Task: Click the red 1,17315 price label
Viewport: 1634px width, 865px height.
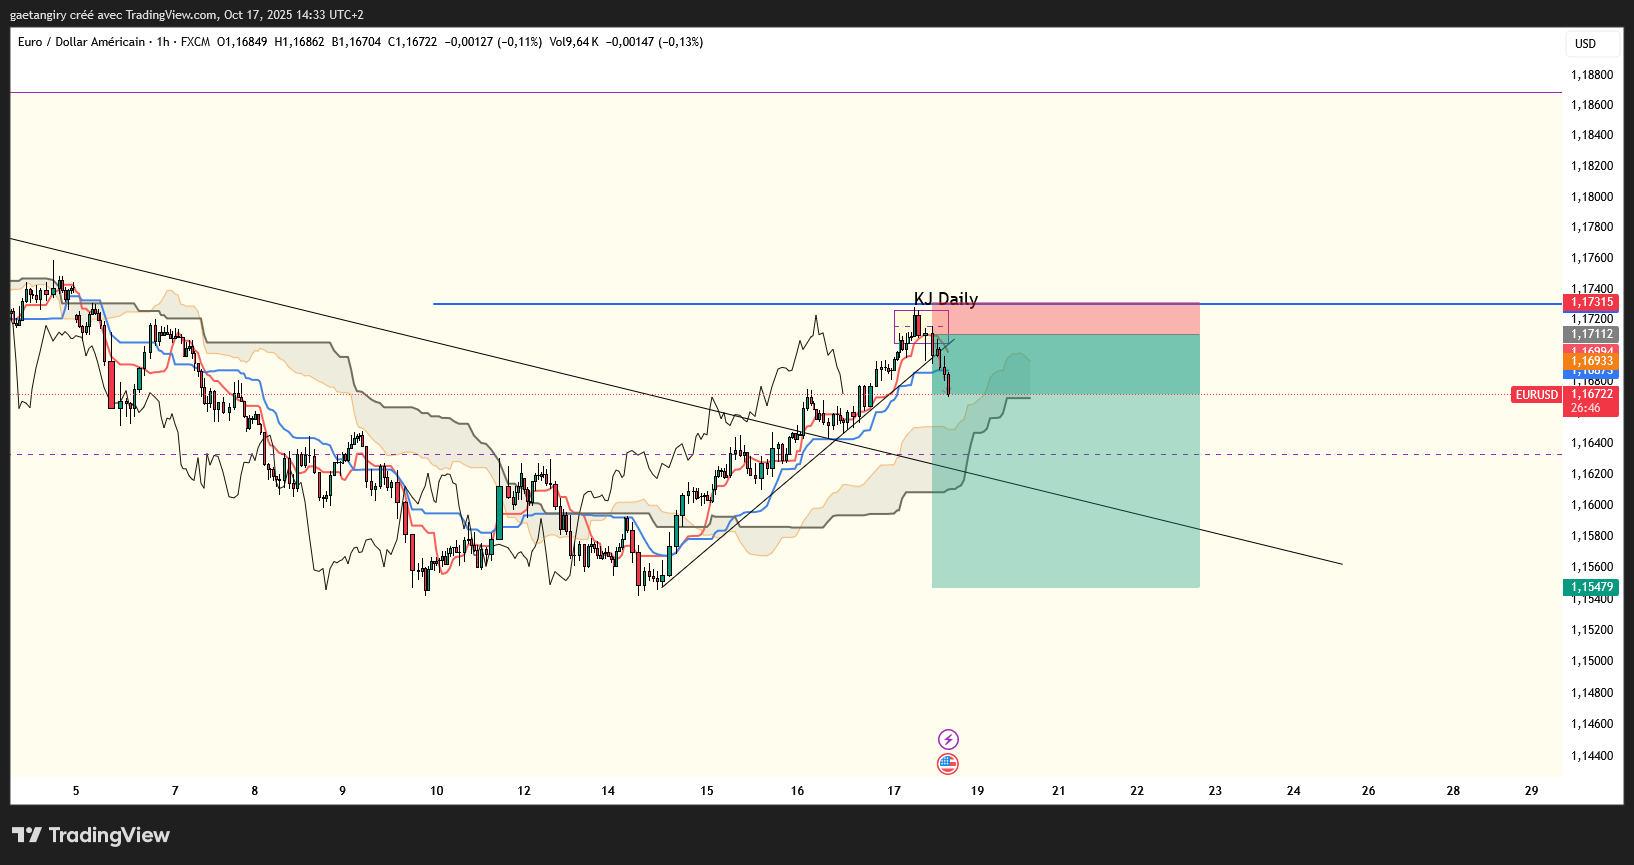Action: click(x=1591, y=302)
